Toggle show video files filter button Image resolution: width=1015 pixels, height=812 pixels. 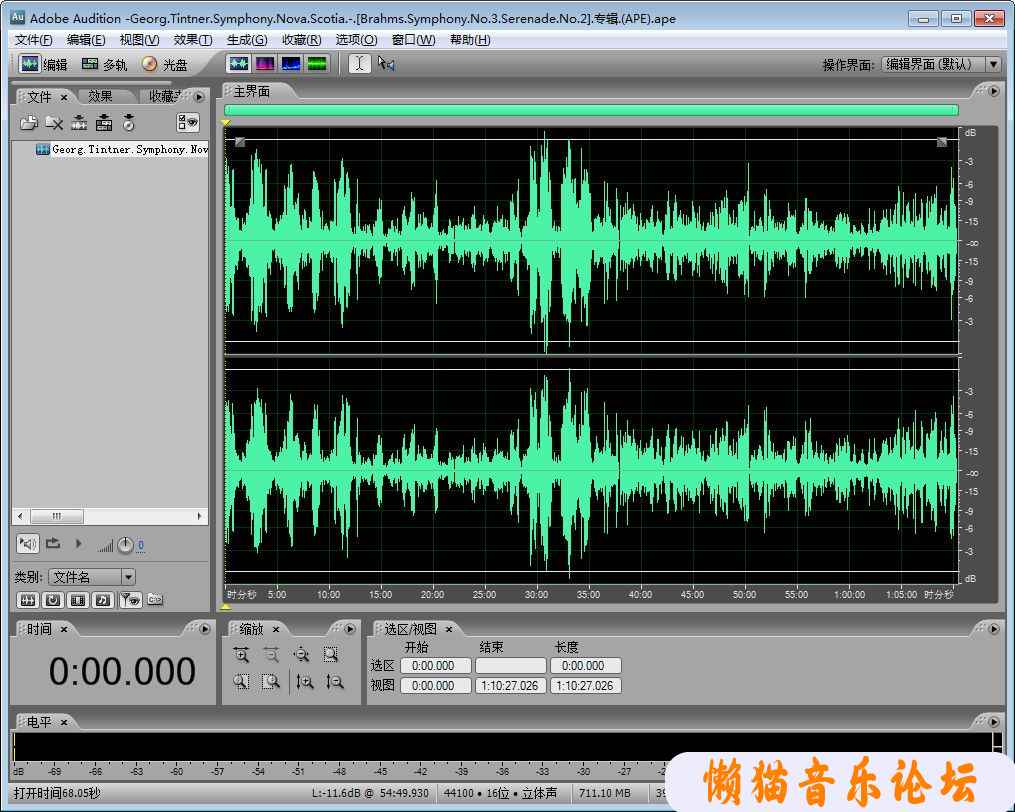pos(78,600)
